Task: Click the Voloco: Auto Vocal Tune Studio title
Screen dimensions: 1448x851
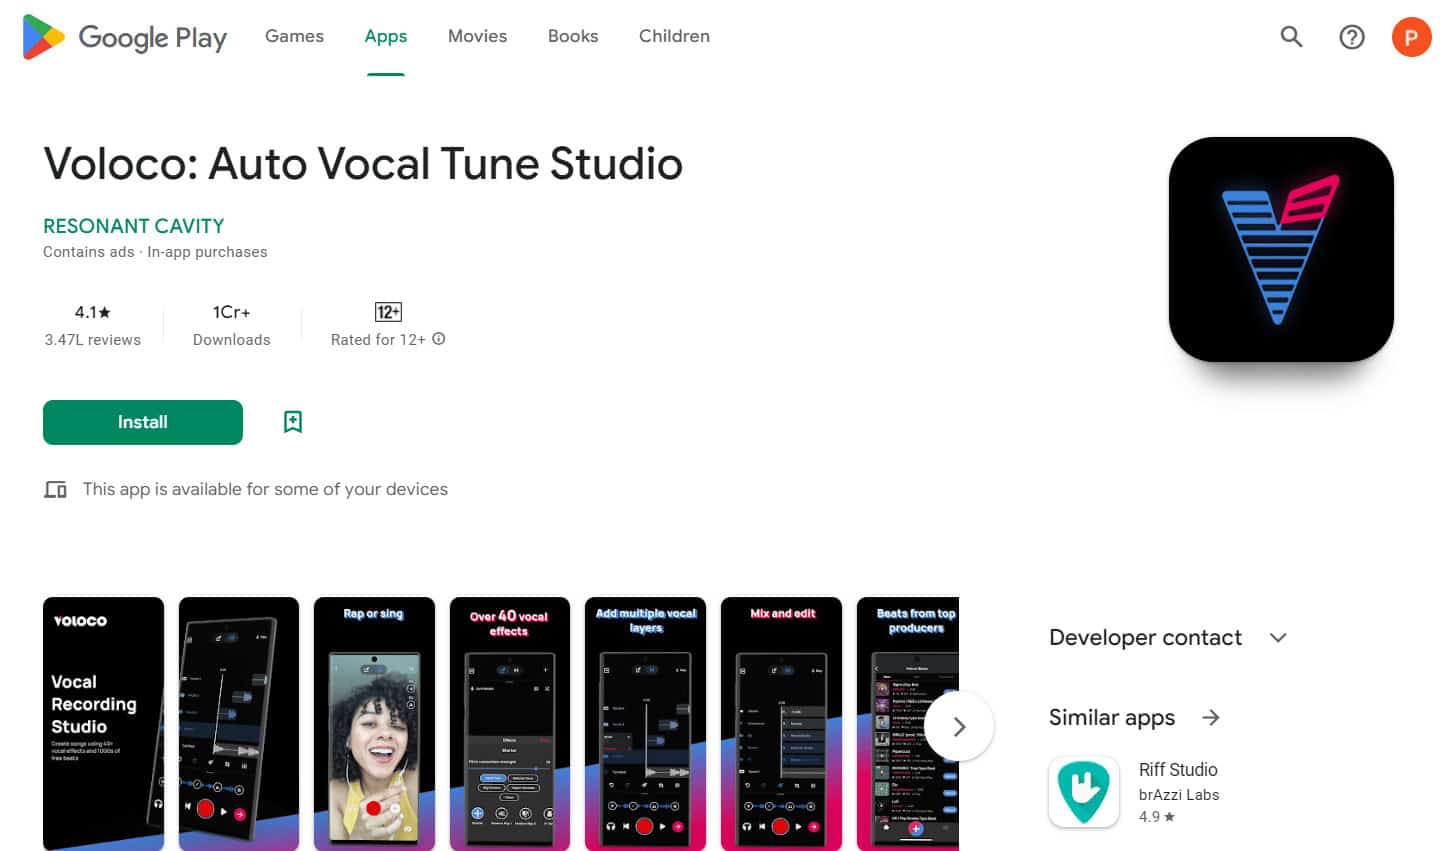Action: (363, 163)
